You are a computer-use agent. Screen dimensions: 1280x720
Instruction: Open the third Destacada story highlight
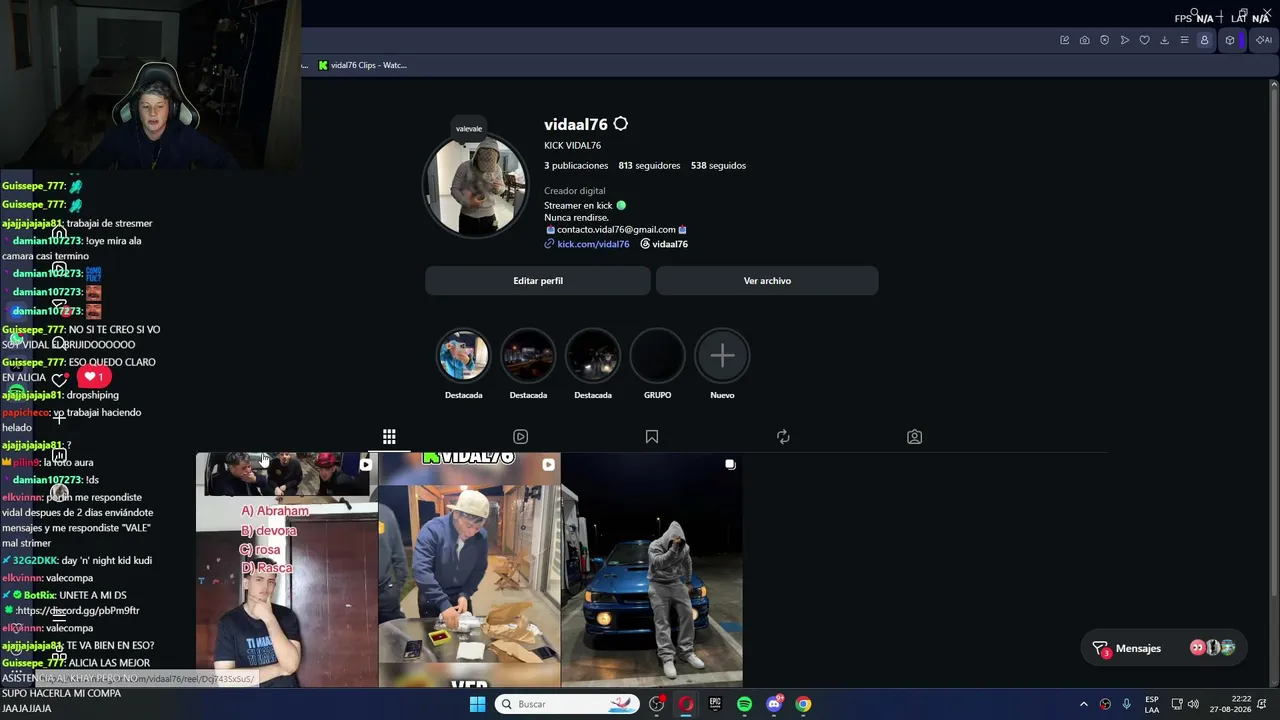click(593, 356)
